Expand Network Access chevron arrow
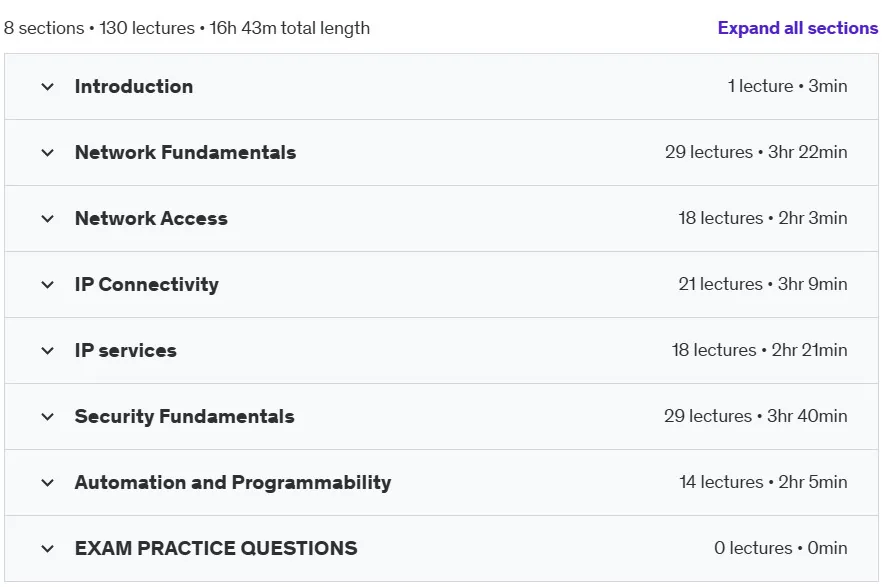The height and width of the screenshot is (587, 882). (x=48, y=219)
